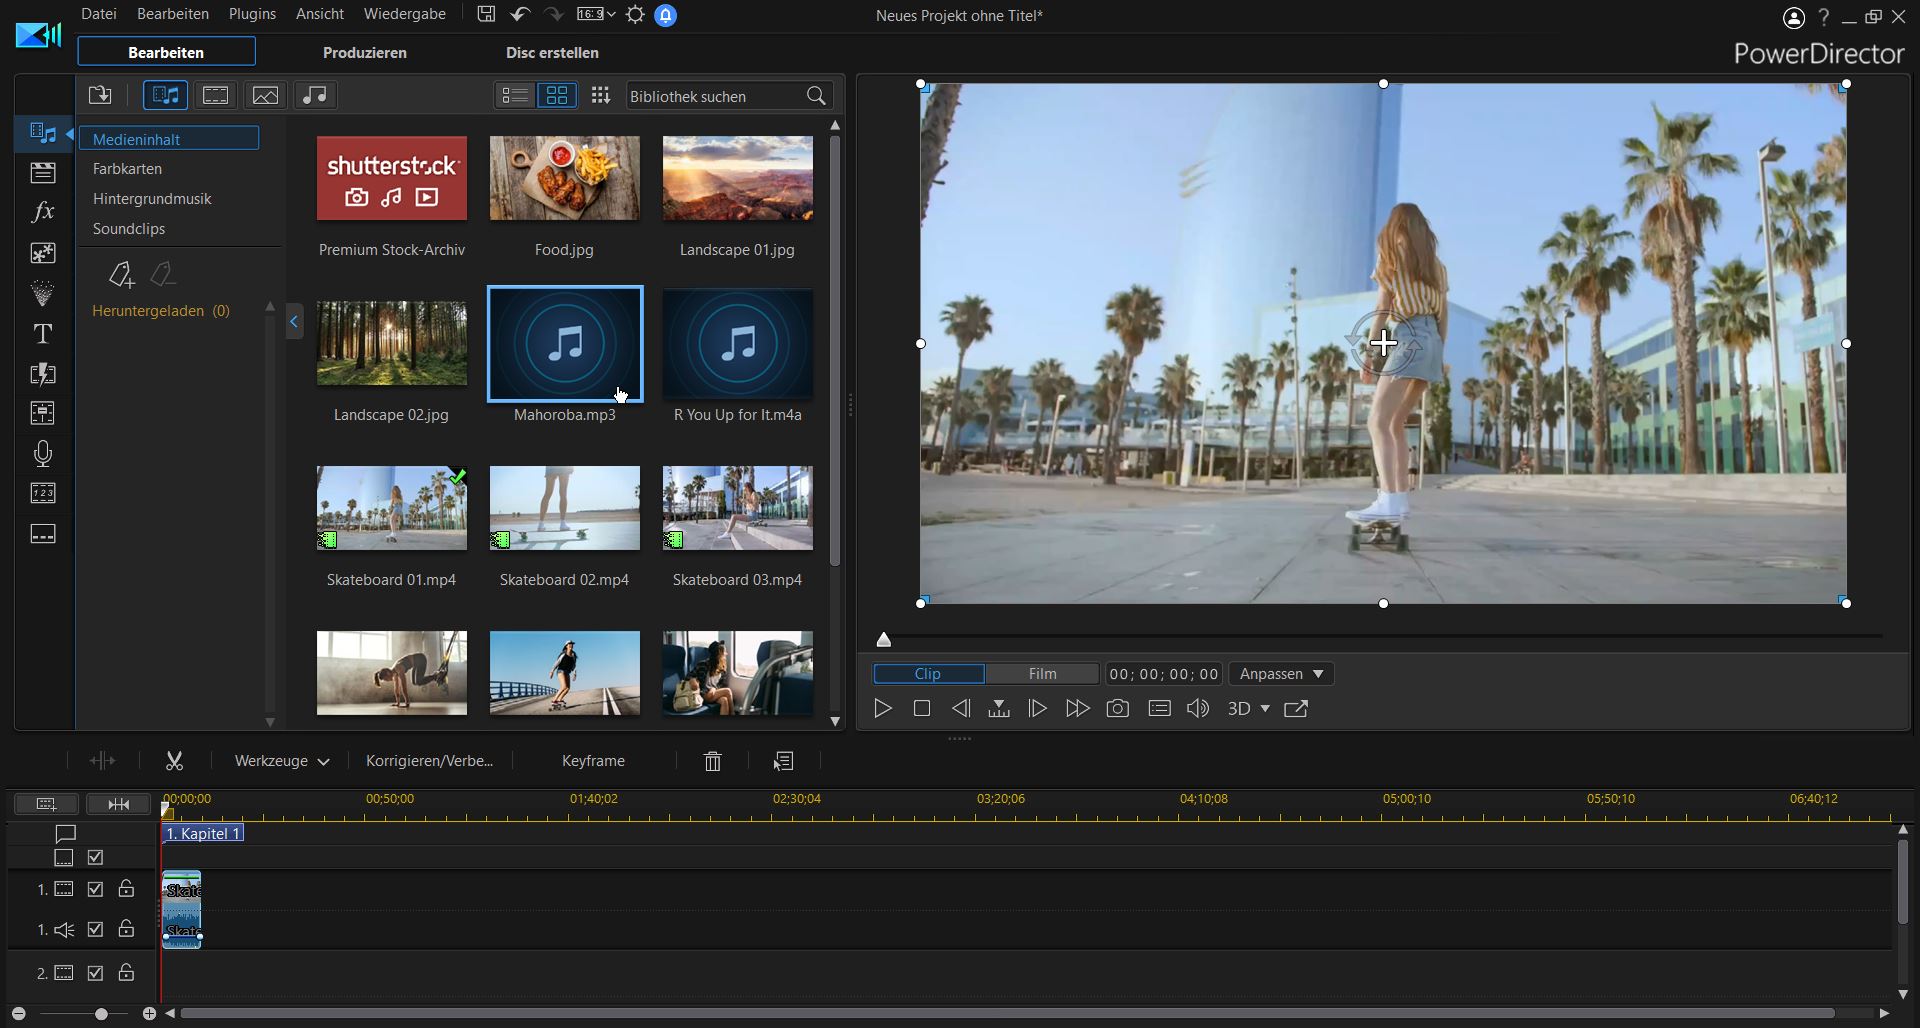Open the Anpassen preview size dropdown
Viewport: 1920px width, 1028px height.
pyautogui.click(x=1281, y=674)
